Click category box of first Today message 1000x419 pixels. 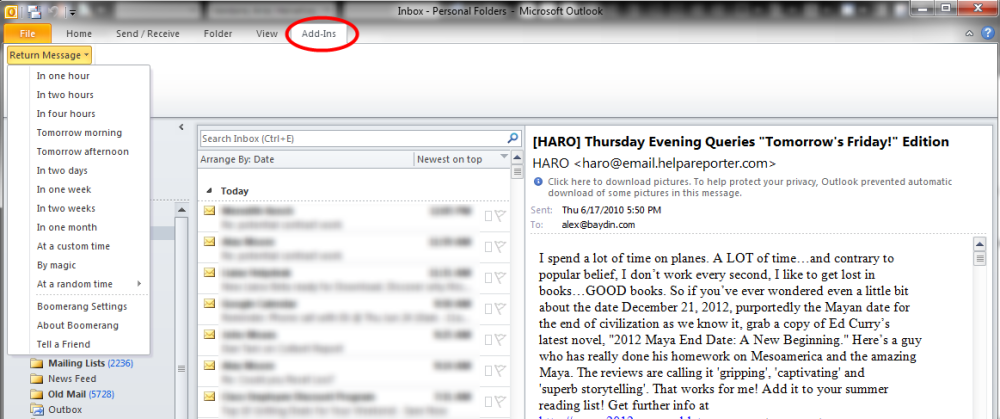488,216
